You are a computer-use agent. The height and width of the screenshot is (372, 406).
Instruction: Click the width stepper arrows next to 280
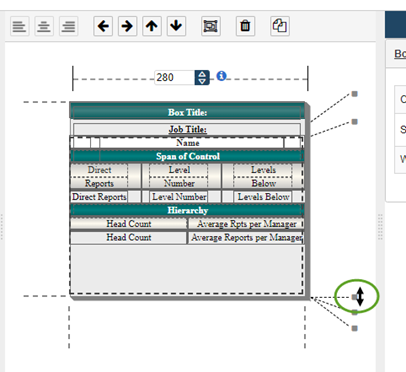[202, 78]
